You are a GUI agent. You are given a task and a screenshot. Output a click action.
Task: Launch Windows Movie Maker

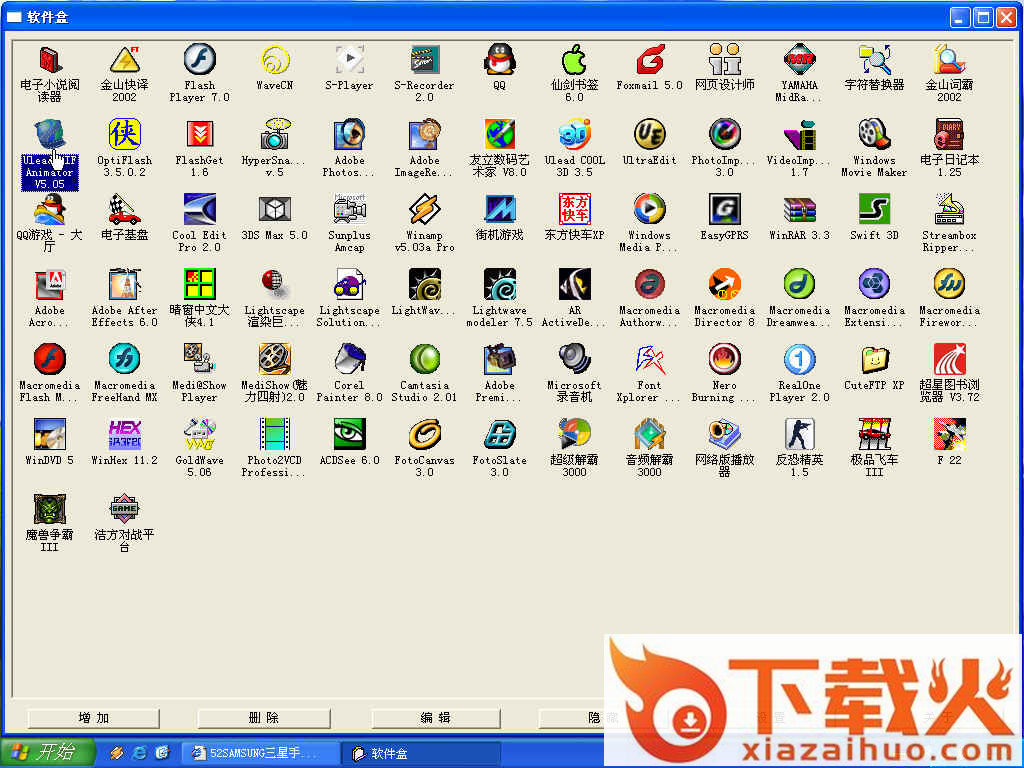coord(874,135)
